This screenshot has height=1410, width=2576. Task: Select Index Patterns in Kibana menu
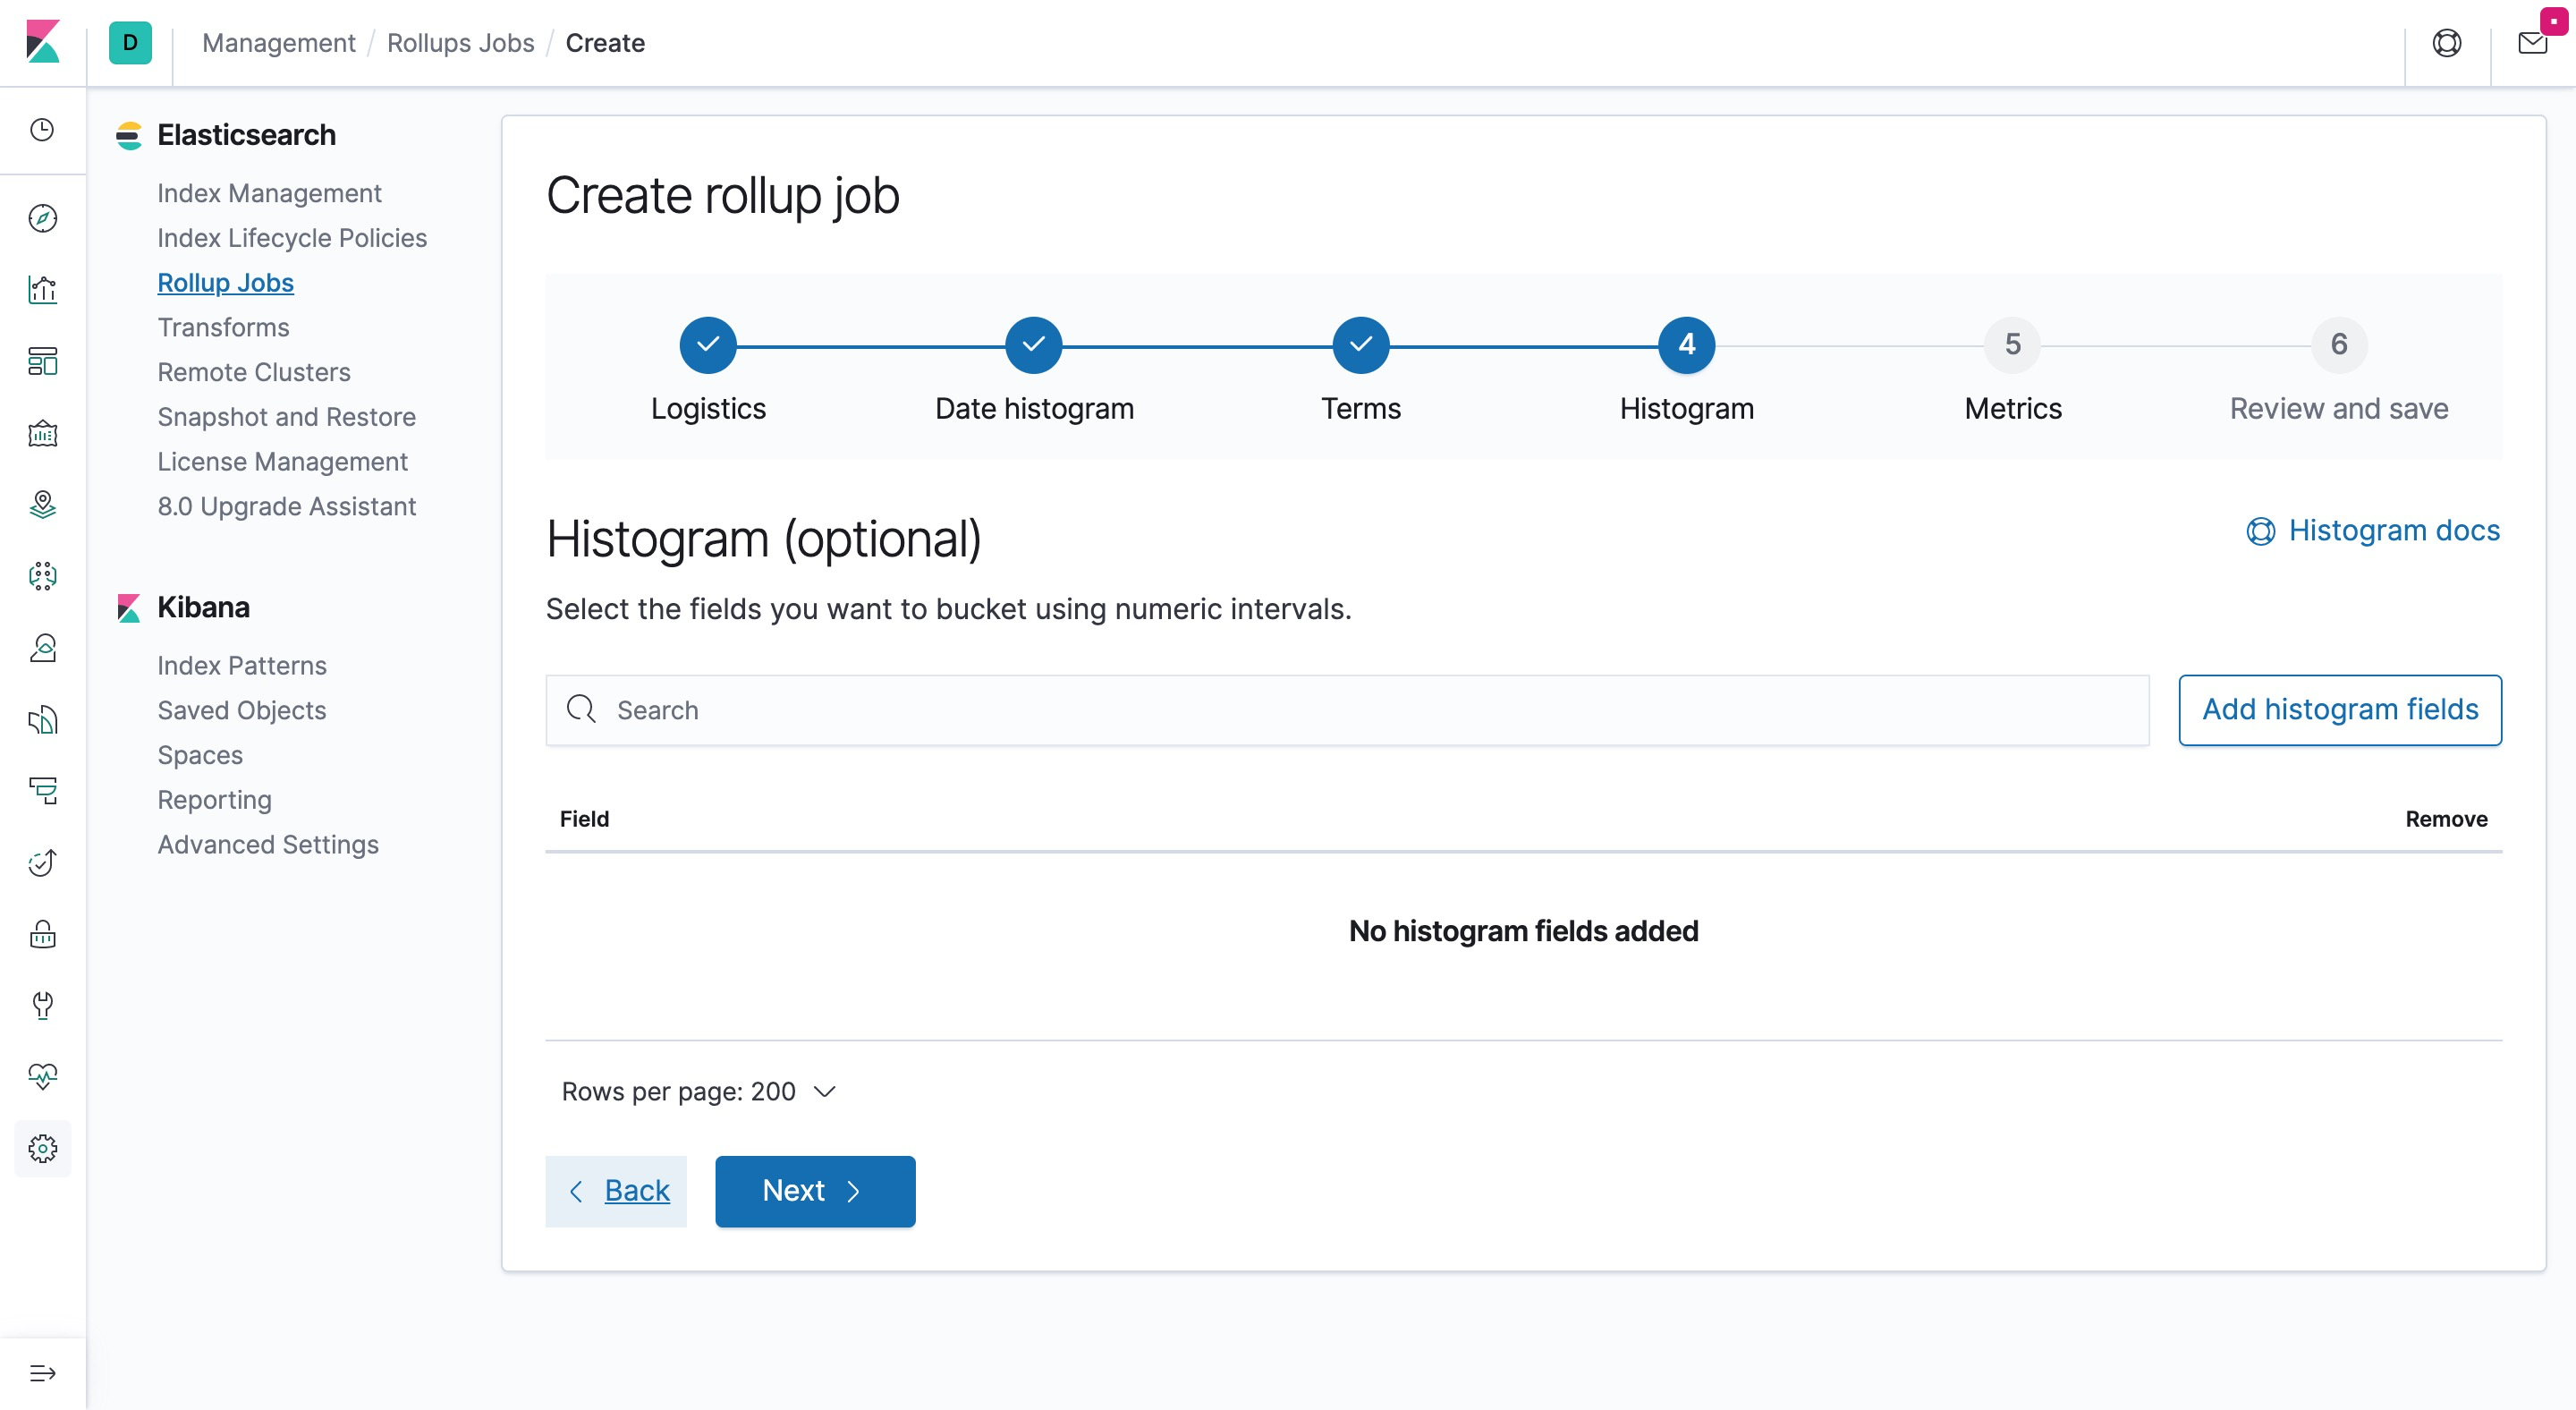[x=242, y=665]
